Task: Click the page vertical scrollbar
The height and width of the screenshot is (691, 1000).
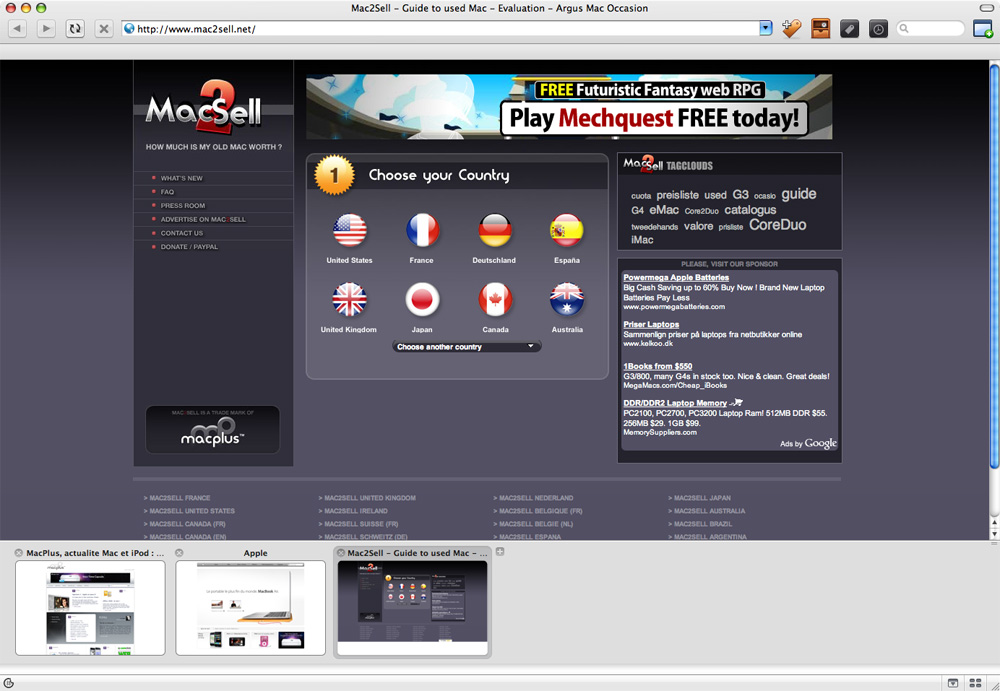Action: pos(994,265)
